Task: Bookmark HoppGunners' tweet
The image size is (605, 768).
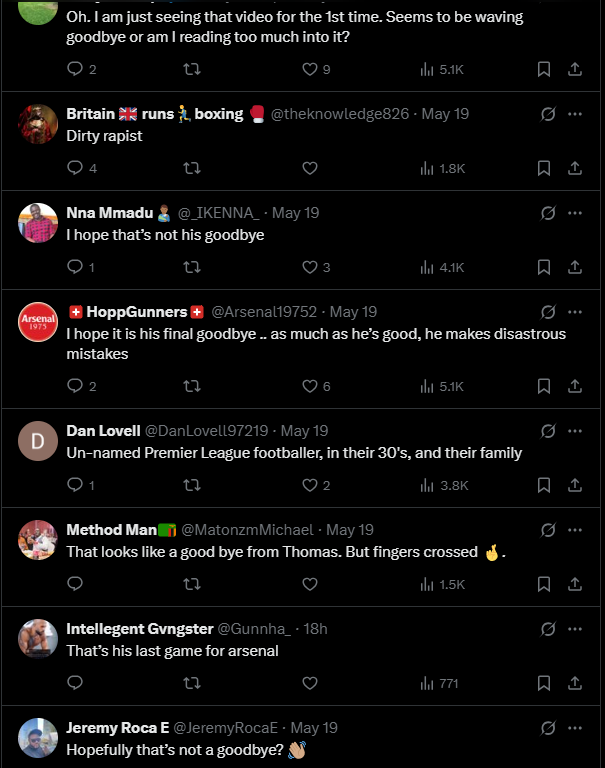Action: coord(544,386)
